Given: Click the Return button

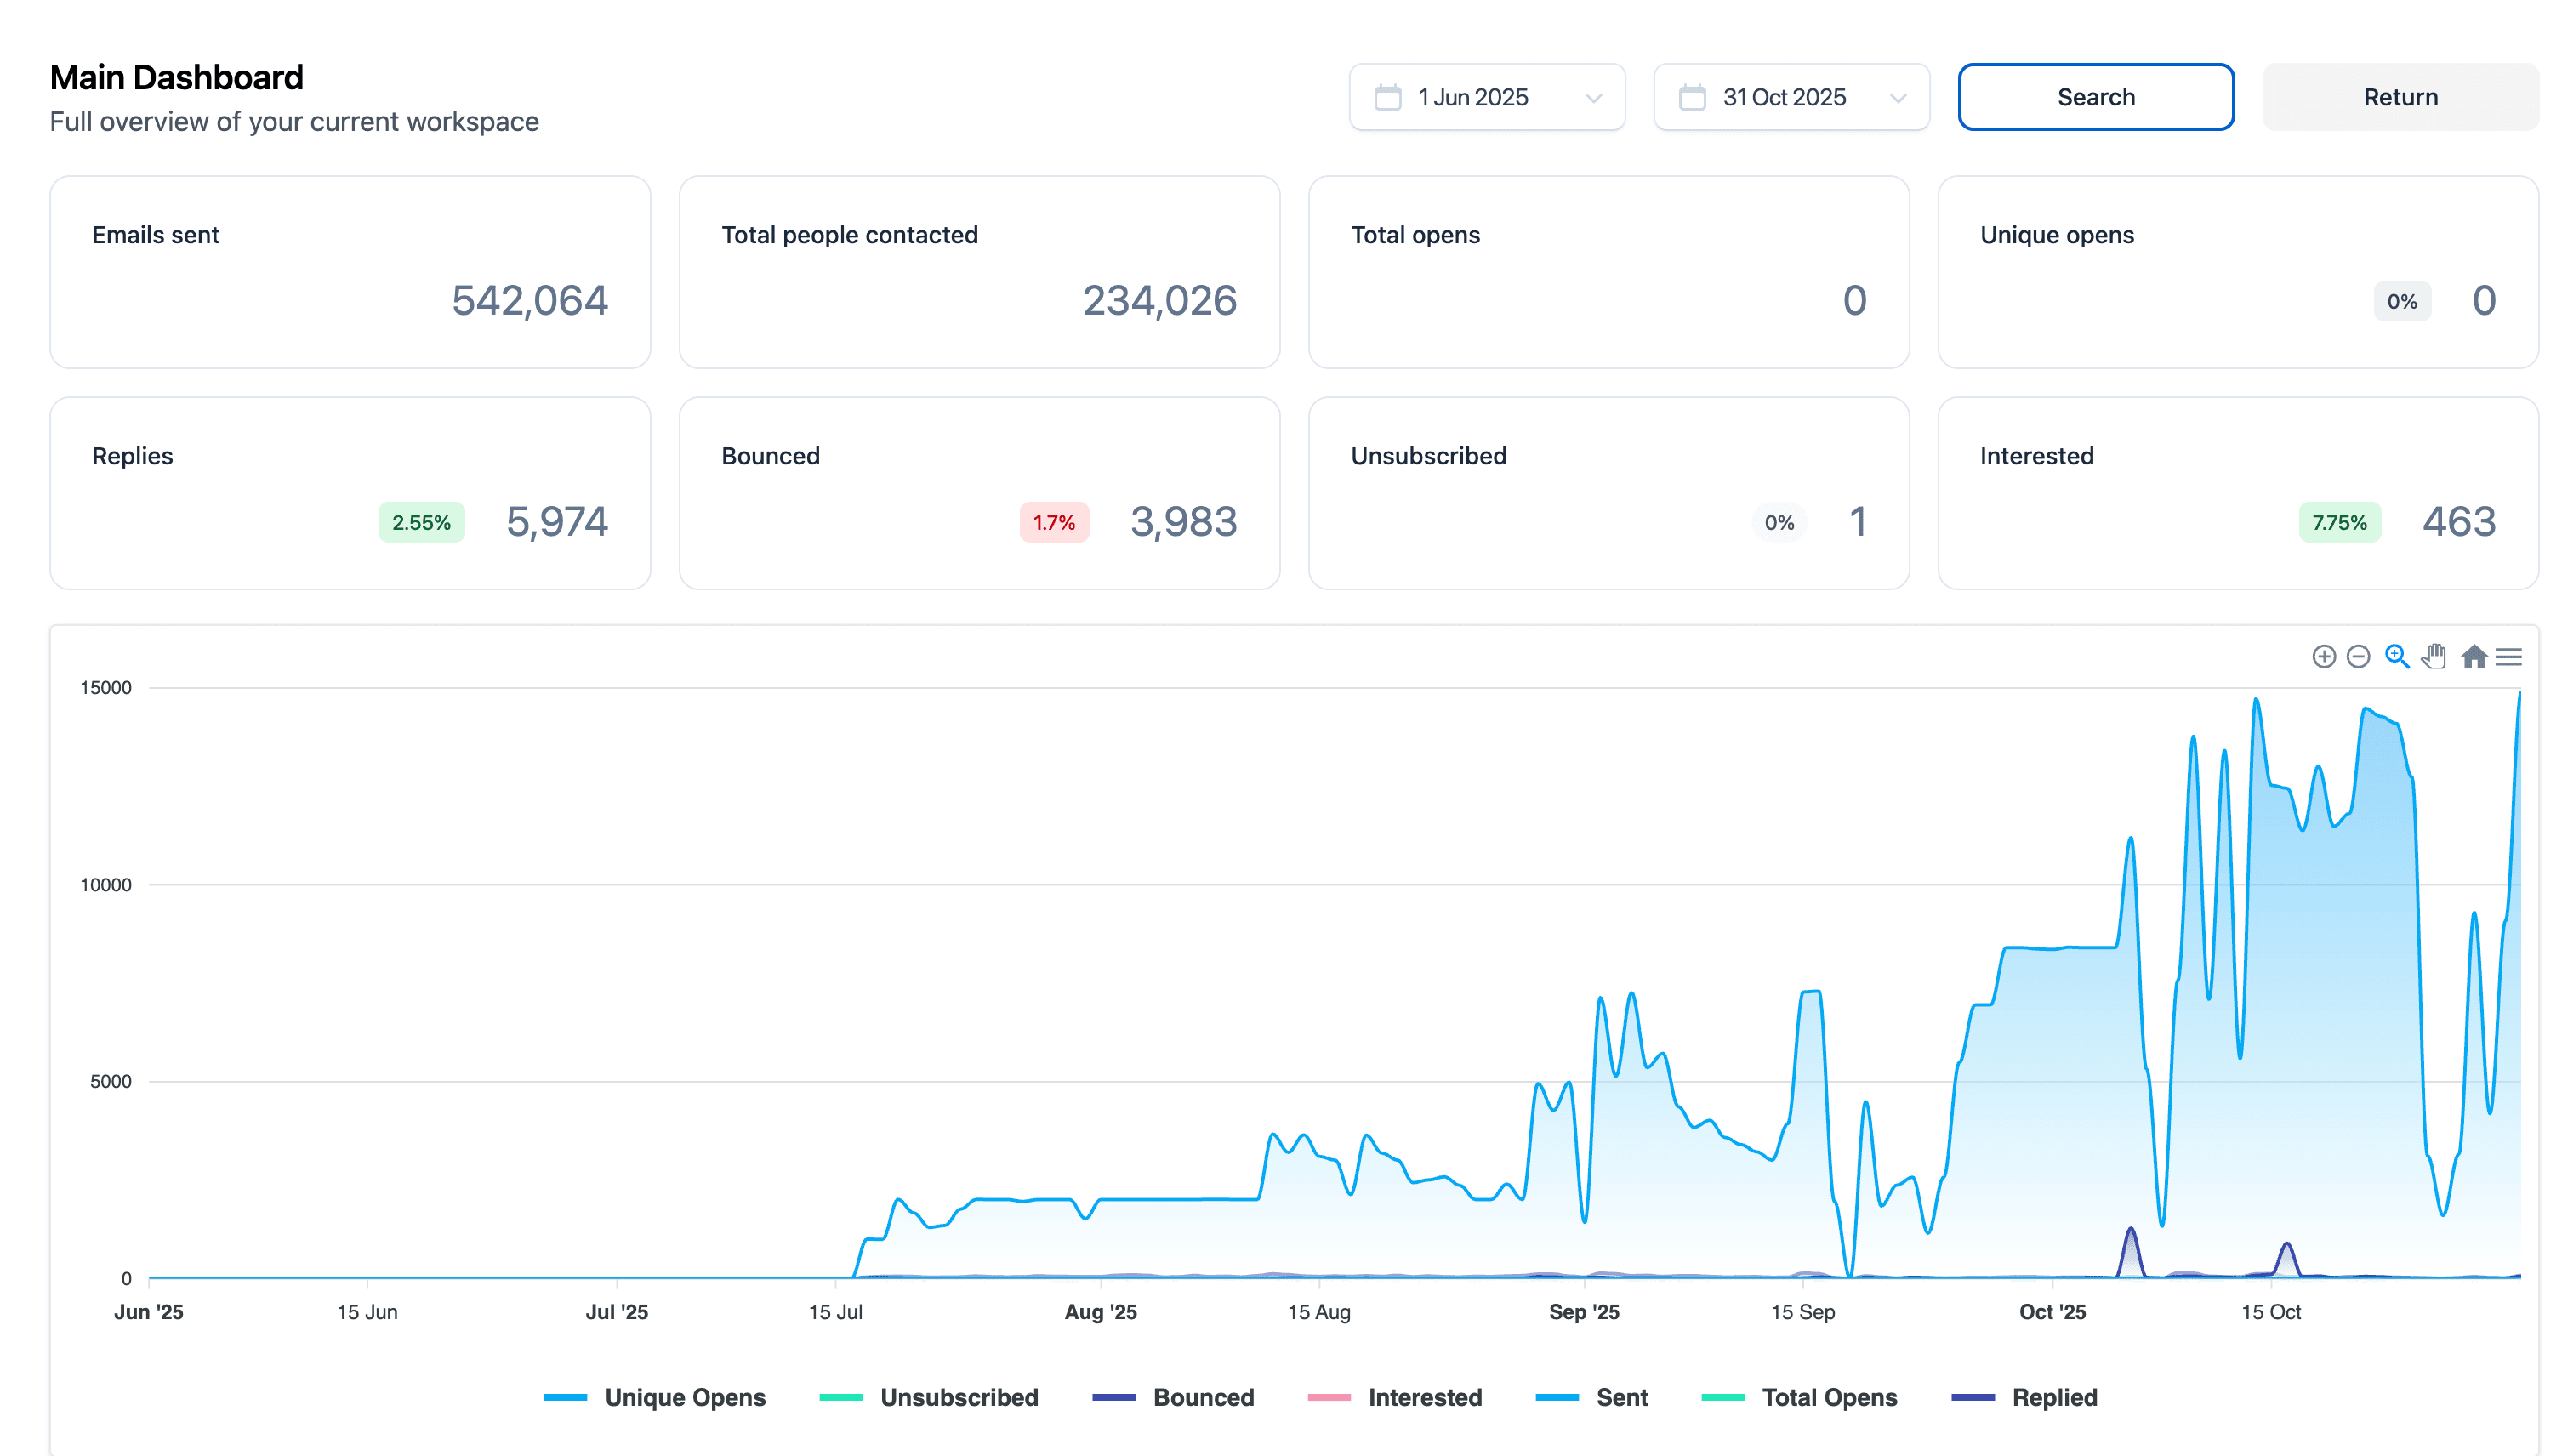Looking at the screenshot, I should (2400, 97).
